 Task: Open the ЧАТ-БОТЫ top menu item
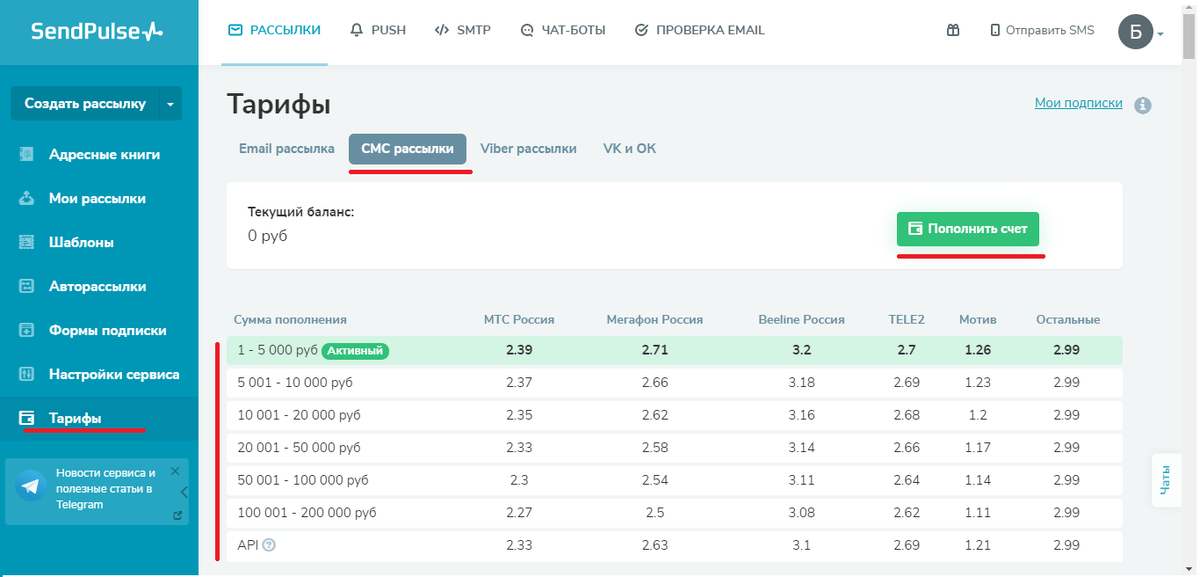pos(563,30)
